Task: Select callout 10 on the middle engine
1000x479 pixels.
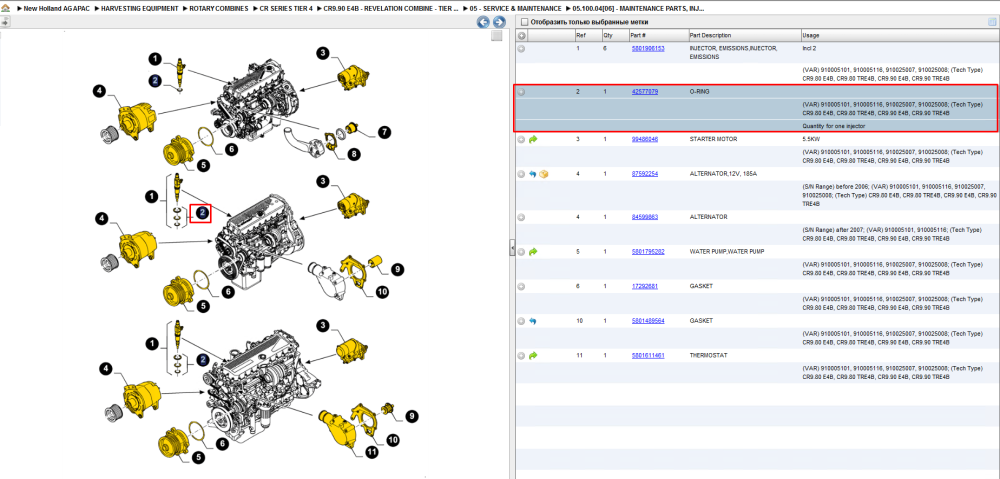Action: (x=382, y=291)
